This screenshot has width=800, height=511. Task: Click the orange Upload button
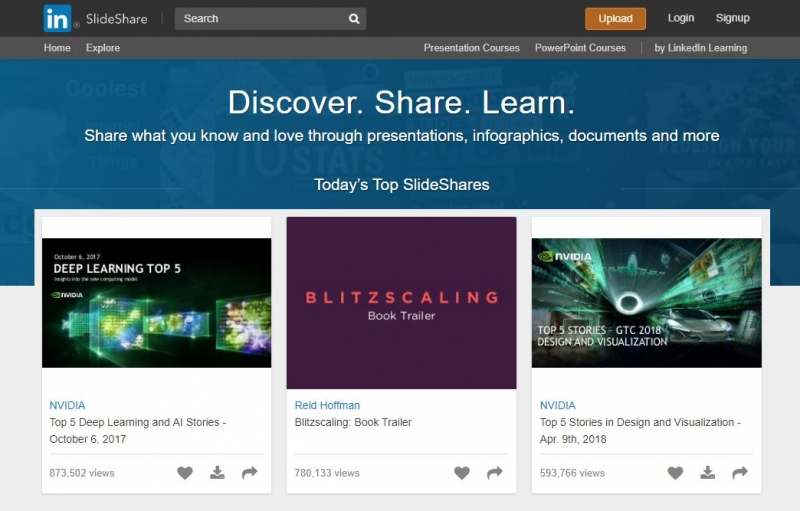click(615, 19)
